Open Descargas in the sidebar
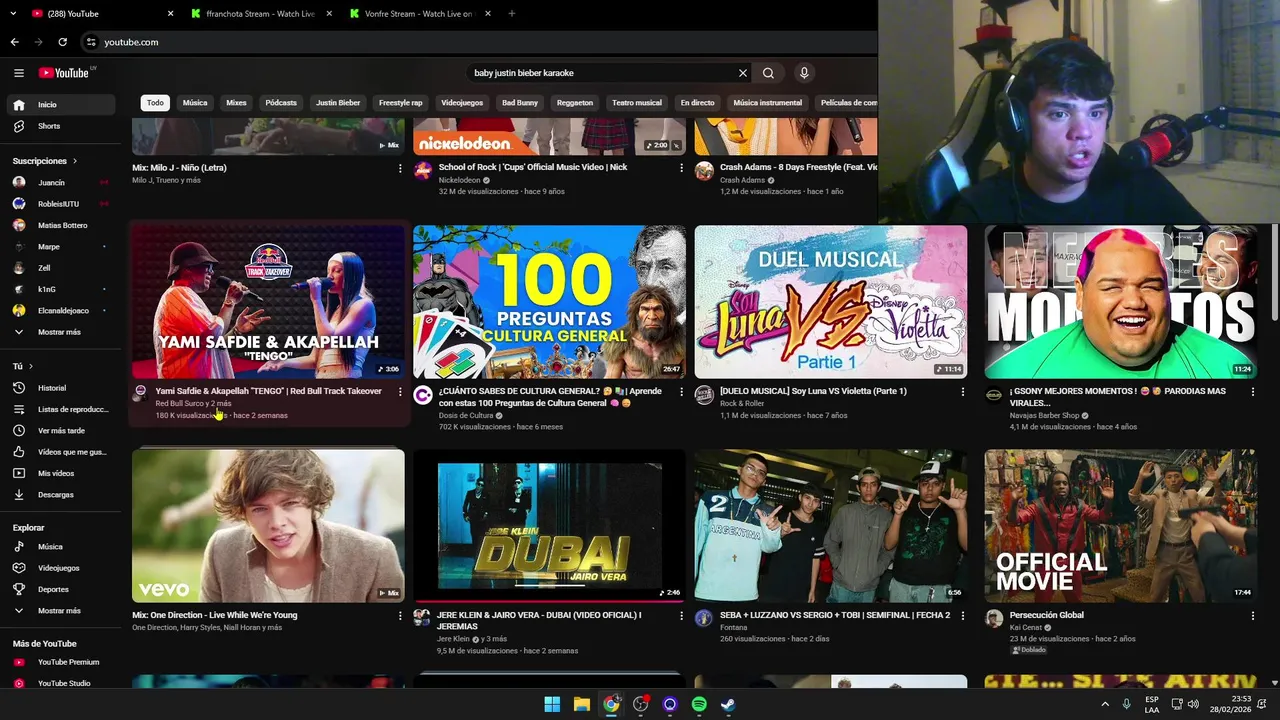This screenshot has width=1280, height=720. click(x=63, y=495)
